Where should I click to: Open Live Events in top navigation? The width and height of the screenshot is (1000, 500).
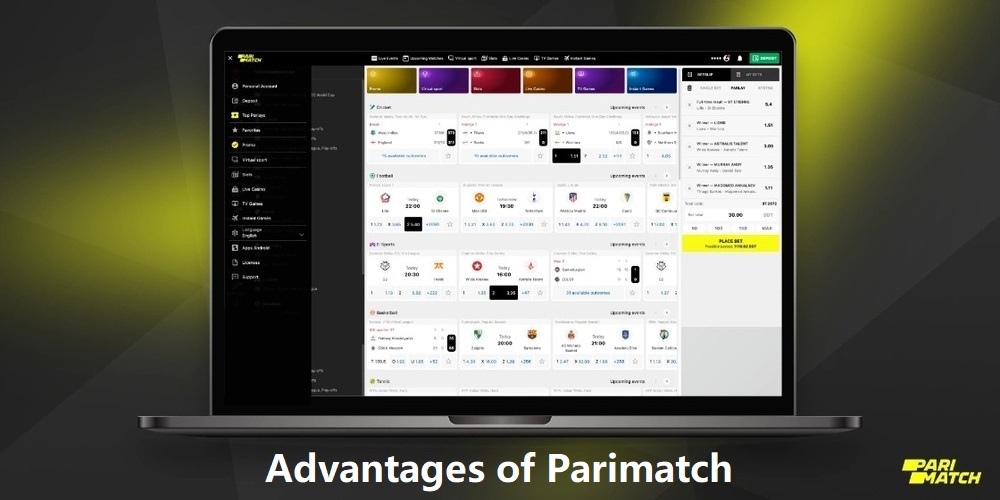click(x=385, y=58)
